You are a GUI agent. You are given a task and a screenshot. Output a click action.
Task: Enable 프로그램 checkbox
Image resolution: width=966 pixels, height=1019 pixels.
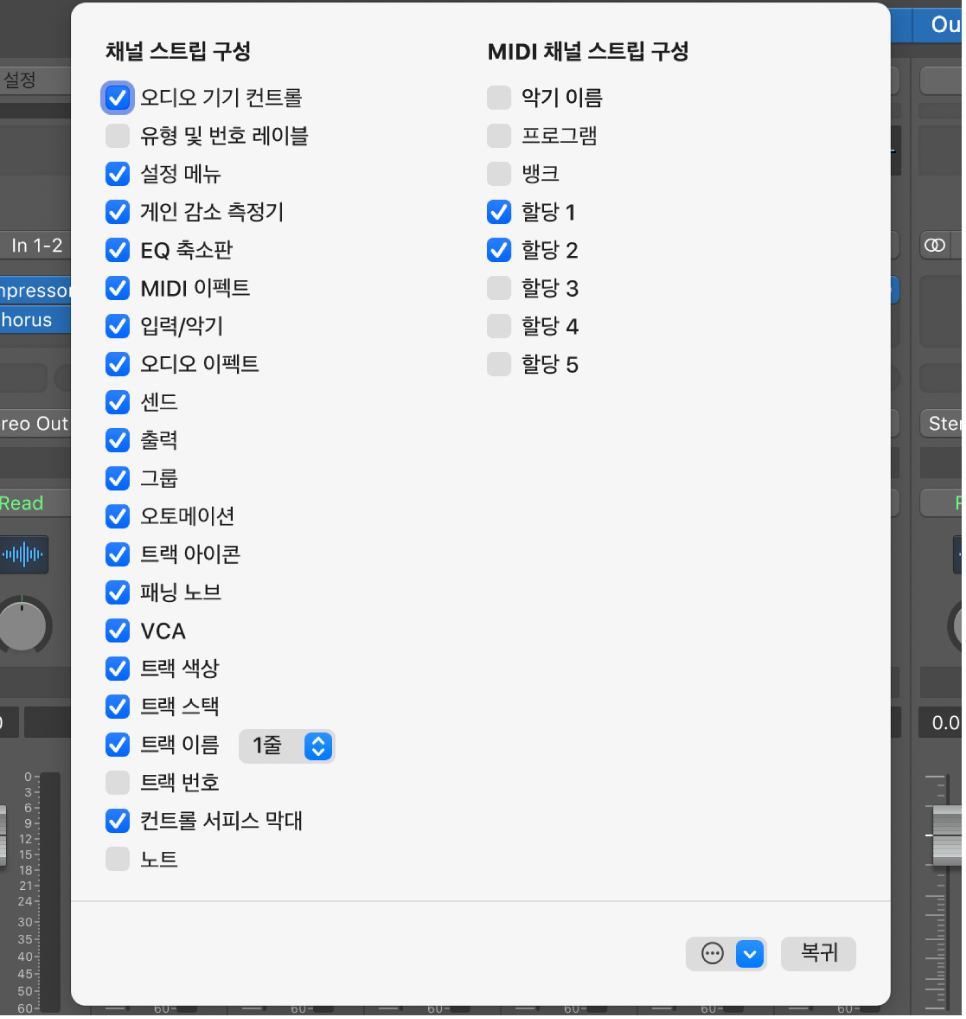[x=499, y=136]
